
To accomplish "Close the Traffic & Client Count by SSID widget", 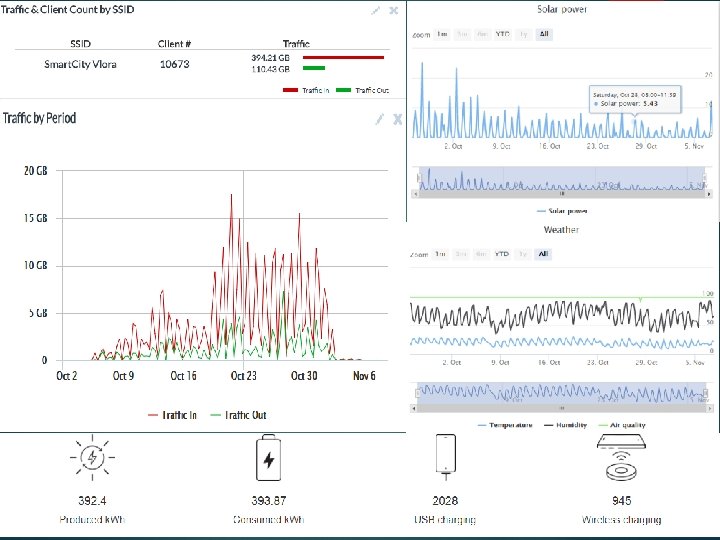I will click(394, 10).
